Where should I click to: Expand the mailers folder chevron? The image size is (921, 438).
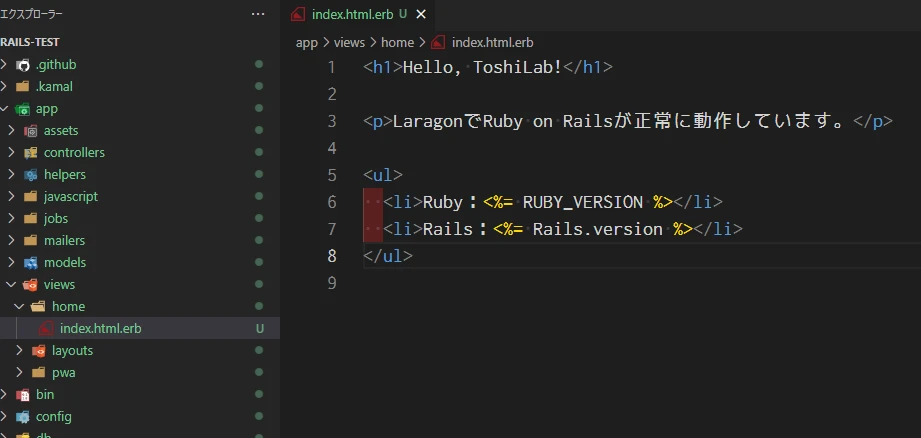click(11, 241)
